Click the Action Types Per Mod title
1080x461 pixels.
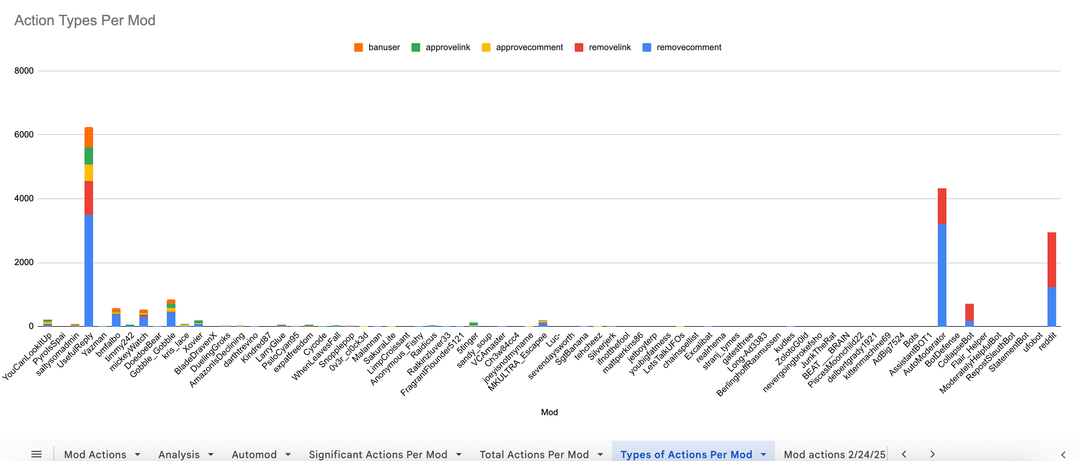coord(84,20)
